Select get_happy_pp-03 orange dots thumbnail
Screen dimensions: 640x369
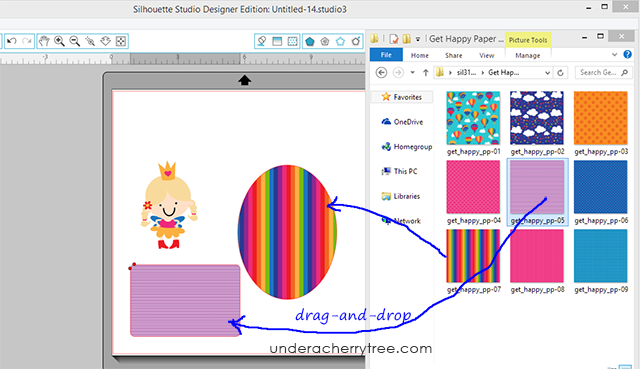coord(600,118)
